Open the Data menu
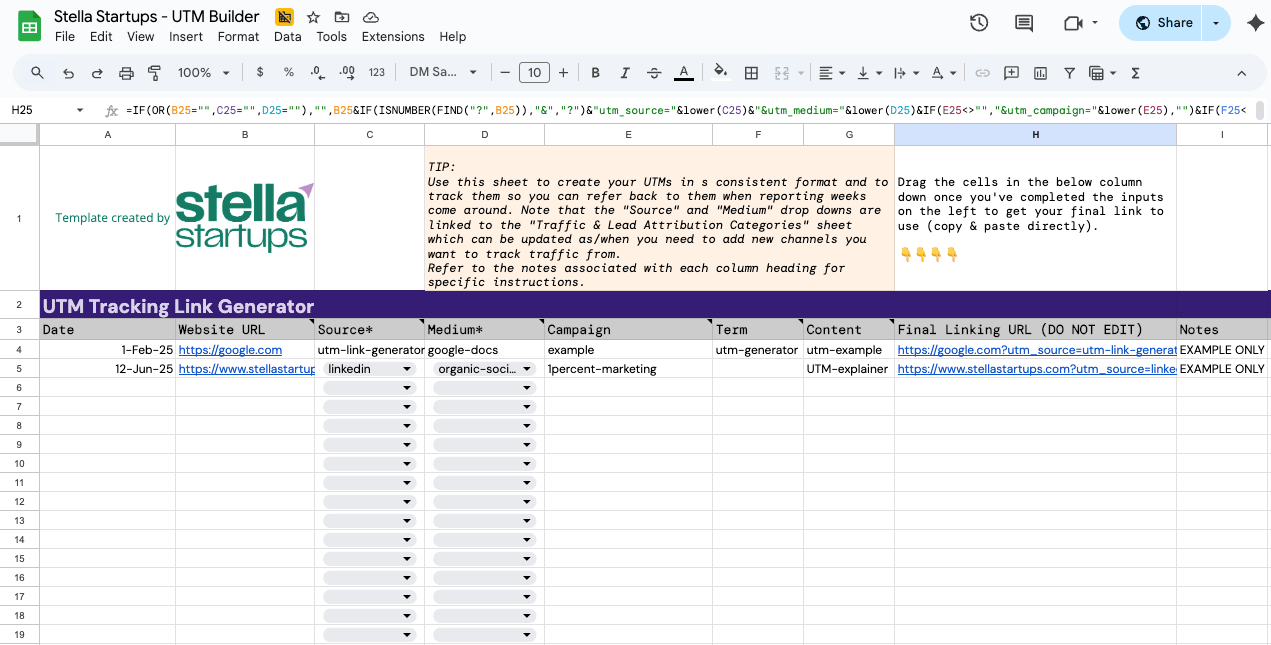Viewport: 1271px width, 645px height. [287, 37]
